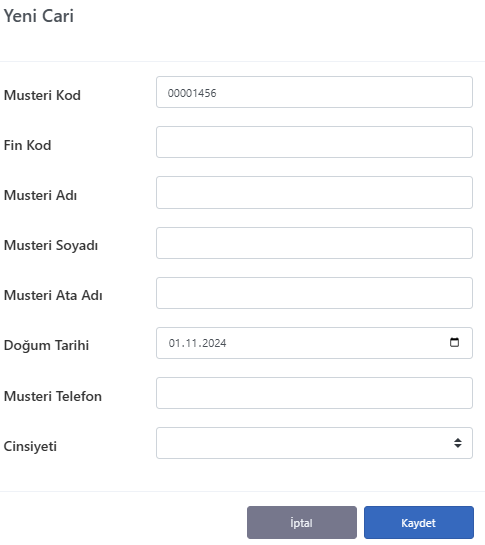Viewport: 485px width, 545px height.
Task: Focus the Fin Kod input box
Action: [314, 142]
